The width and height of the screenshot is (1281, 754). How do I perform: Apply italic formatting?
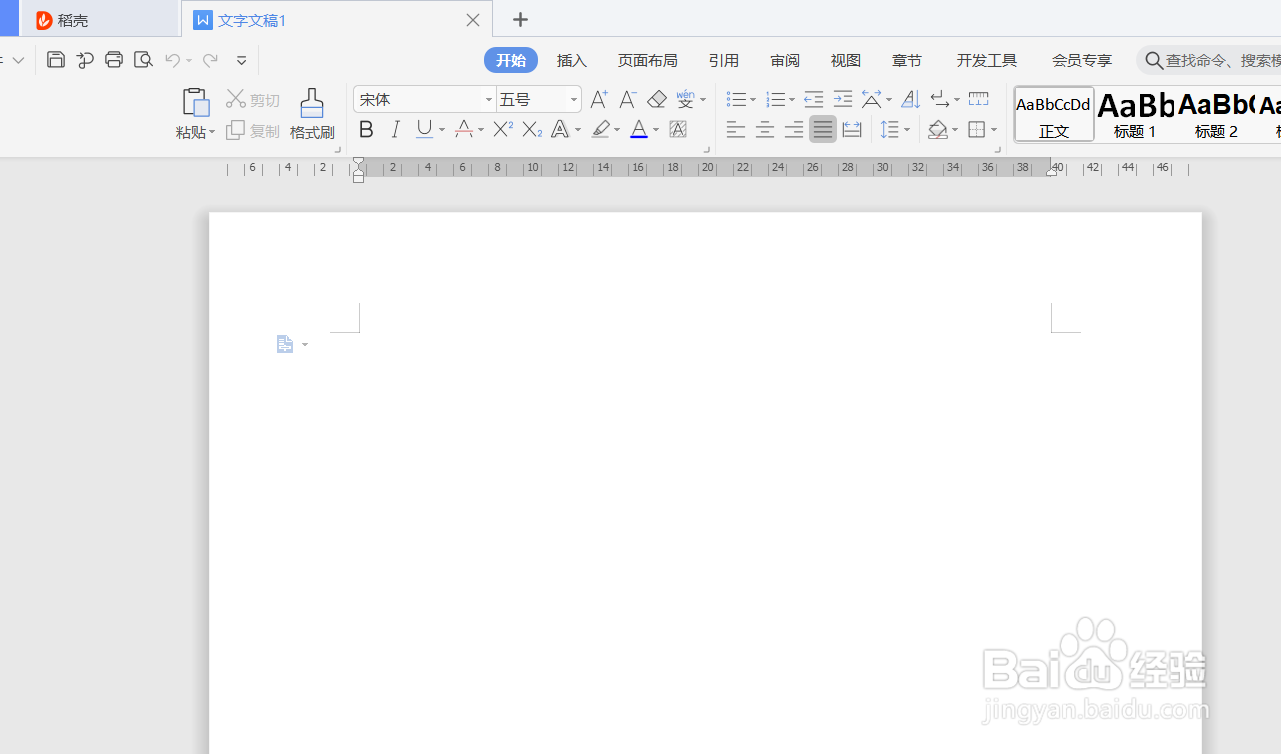pyautogui.click(x=395, y=129)
